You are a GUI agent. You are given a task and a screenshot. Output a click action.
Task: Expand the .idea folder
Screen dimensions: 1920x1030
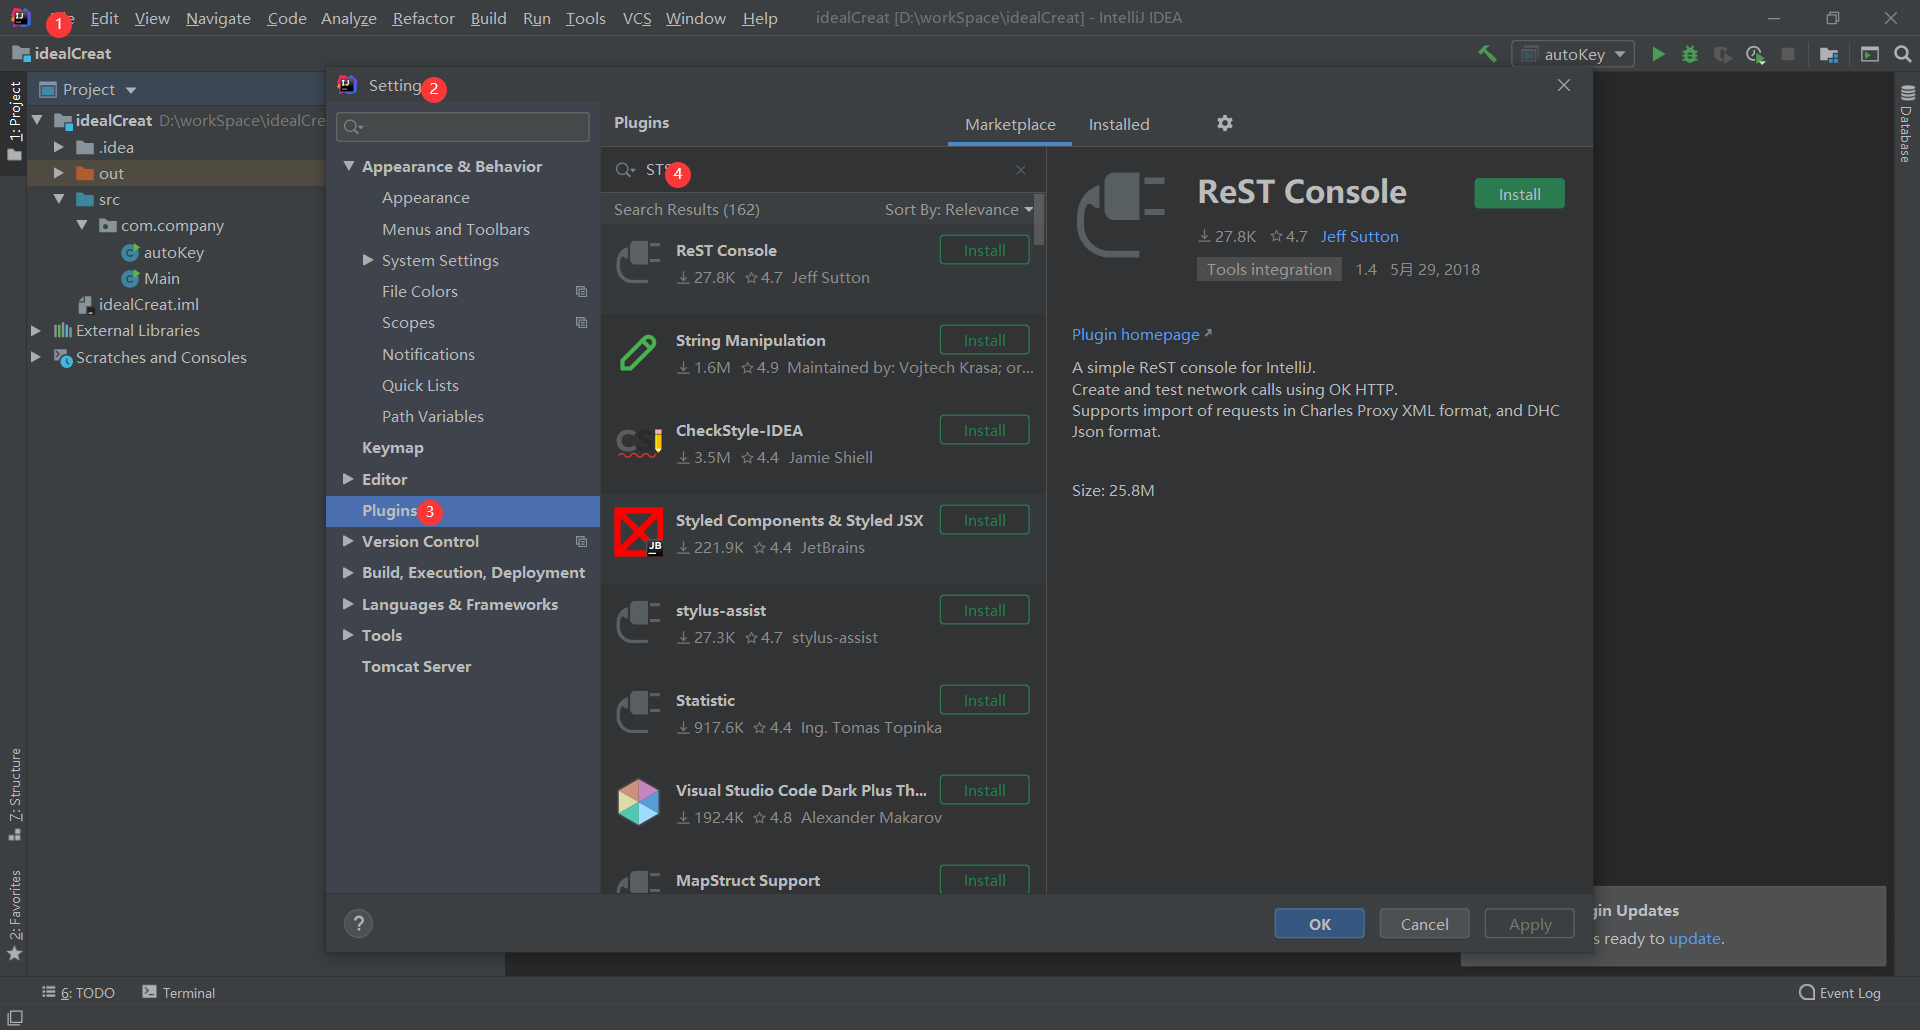click(58, 147)
